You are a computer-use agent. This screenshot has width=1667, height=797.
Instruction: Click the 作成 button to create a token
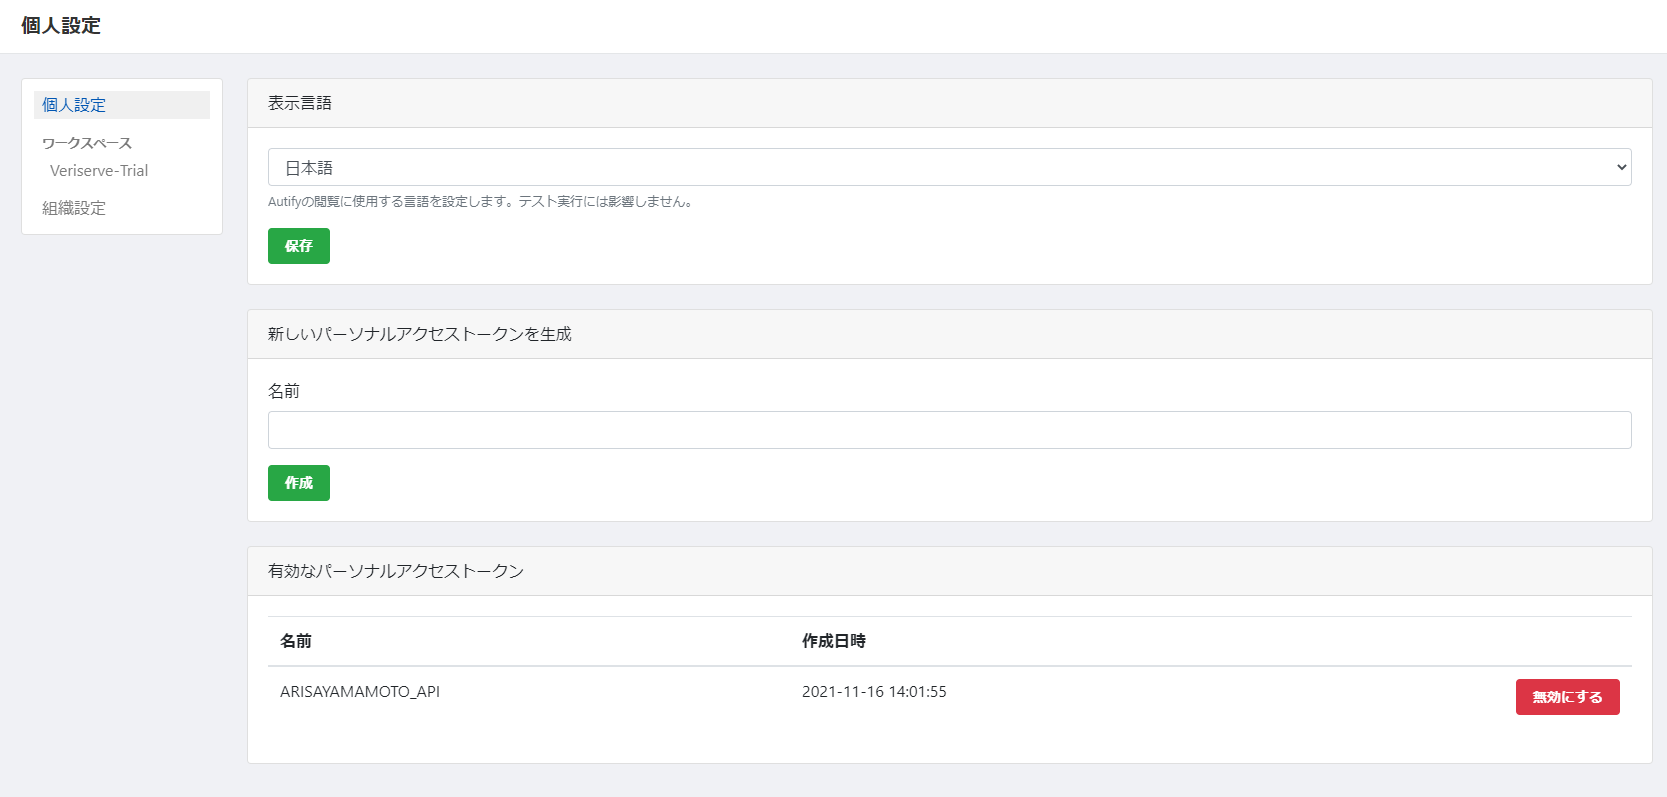tap(298, 483)
